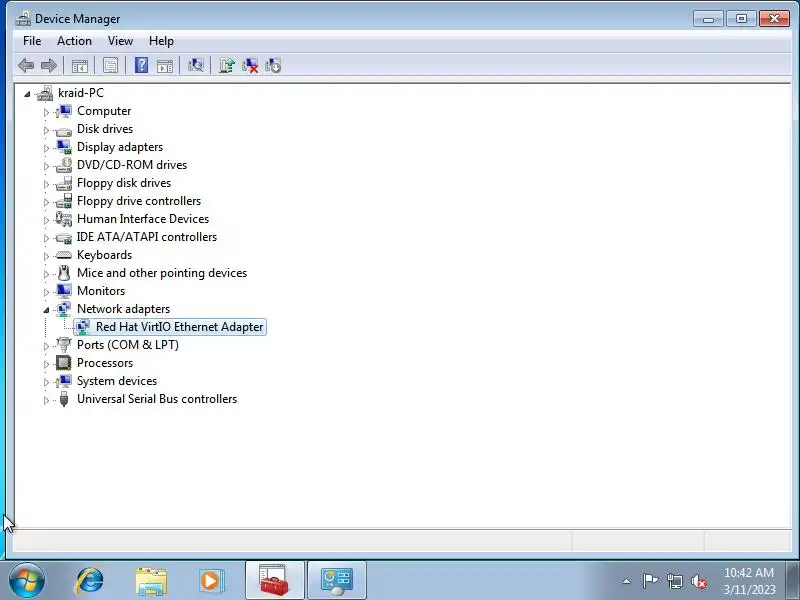Select the kraid-PC root label
This screenshot has width=800, height=600.
tap(81, 93)
